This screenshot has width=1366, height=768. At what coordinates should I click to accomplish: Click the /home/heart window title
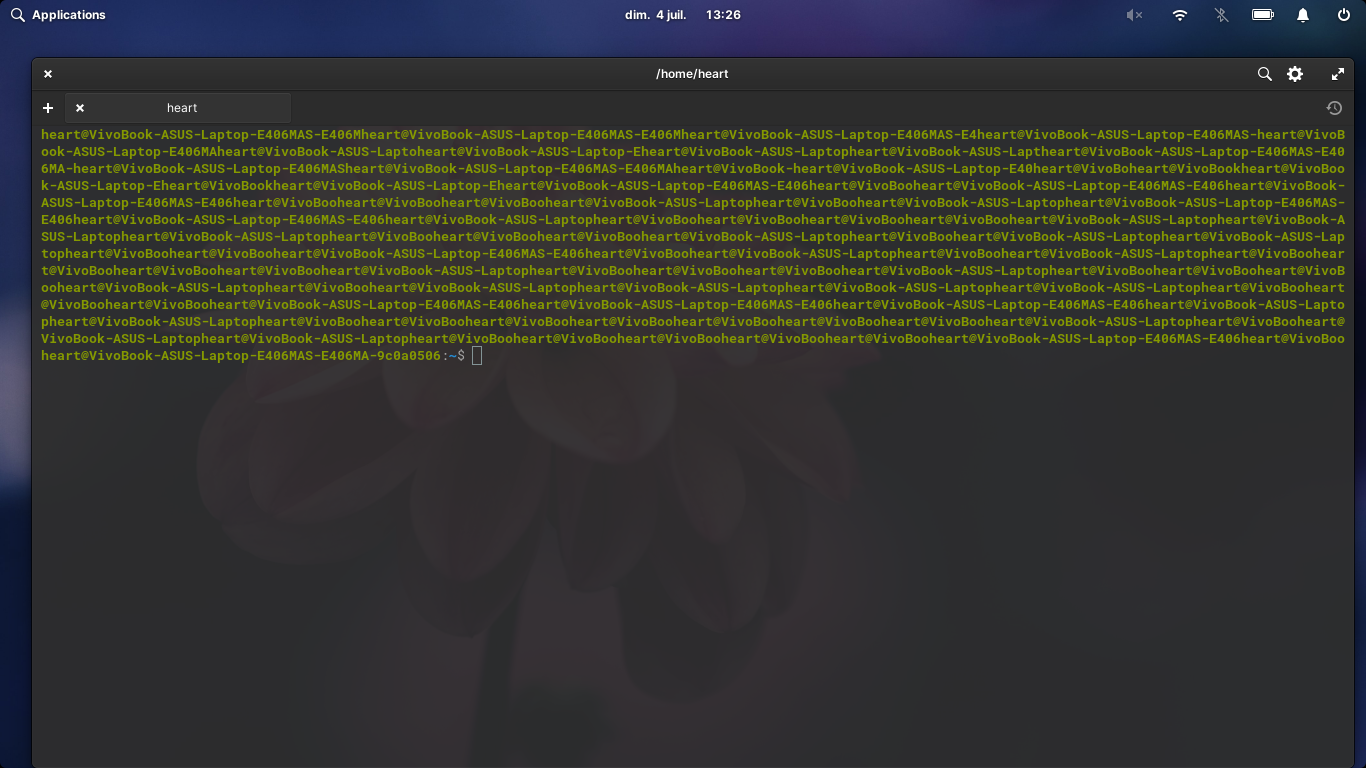(x=692, y=74)
